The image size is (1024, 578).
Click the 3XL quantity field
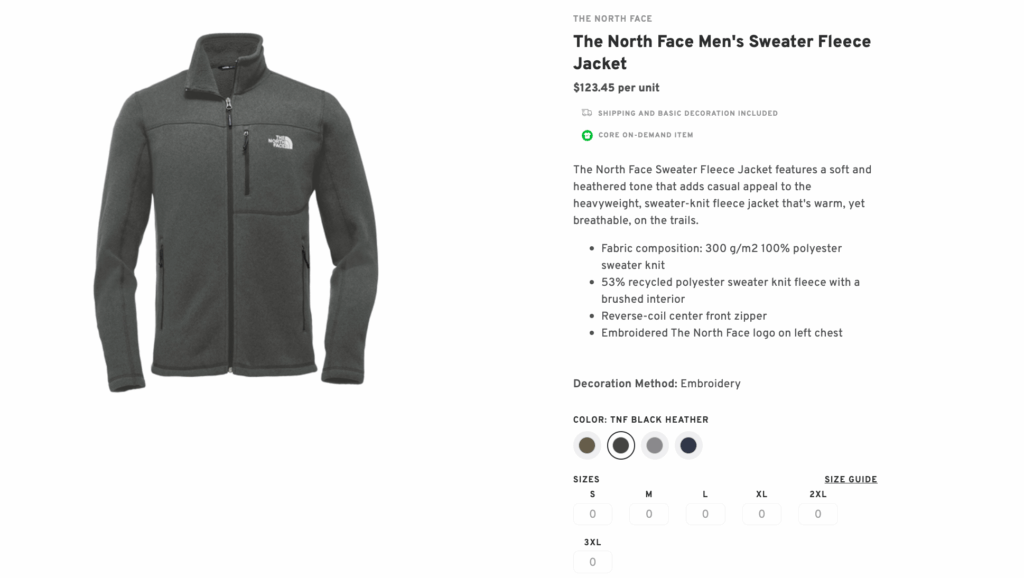592,561
